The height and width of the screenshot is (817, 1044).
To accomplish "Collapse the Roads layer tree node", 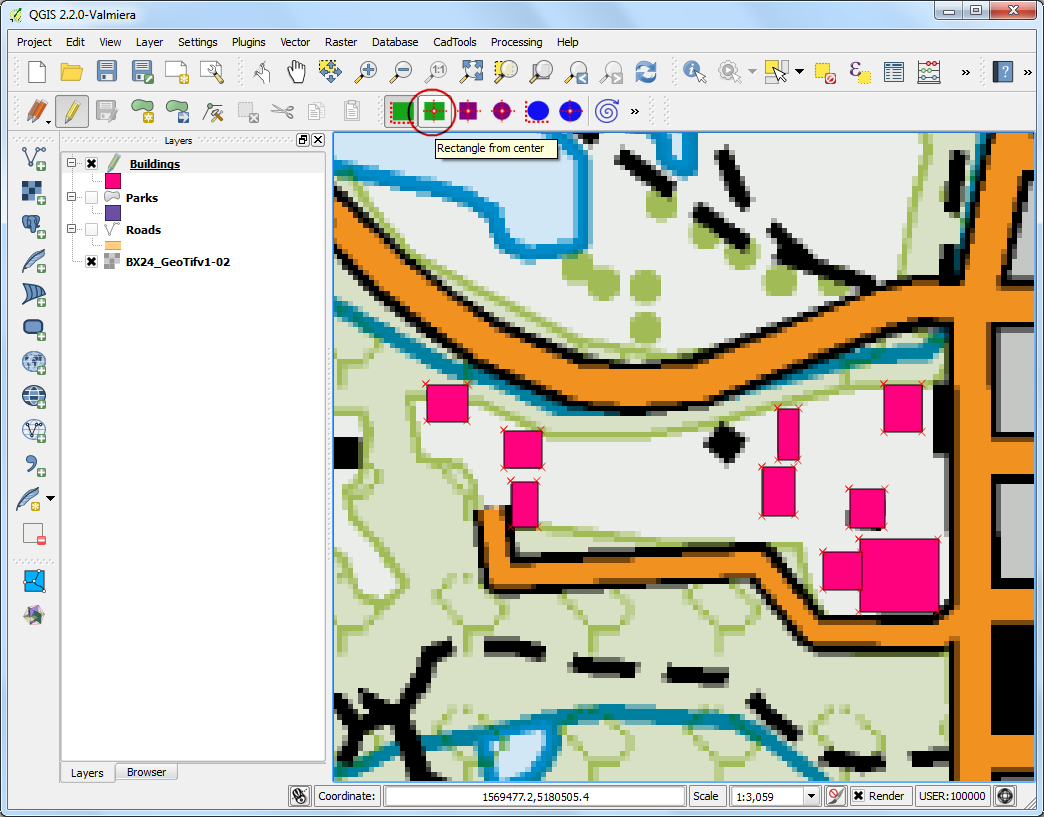I will pos(71,229).
